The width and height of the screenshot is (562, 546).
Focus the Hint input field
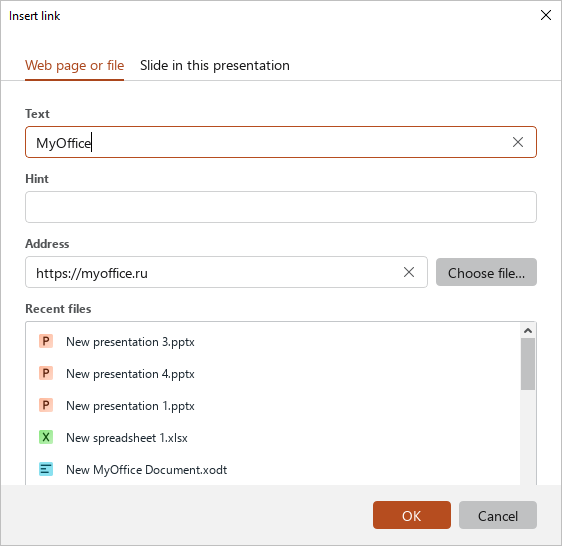click(281, 207)
